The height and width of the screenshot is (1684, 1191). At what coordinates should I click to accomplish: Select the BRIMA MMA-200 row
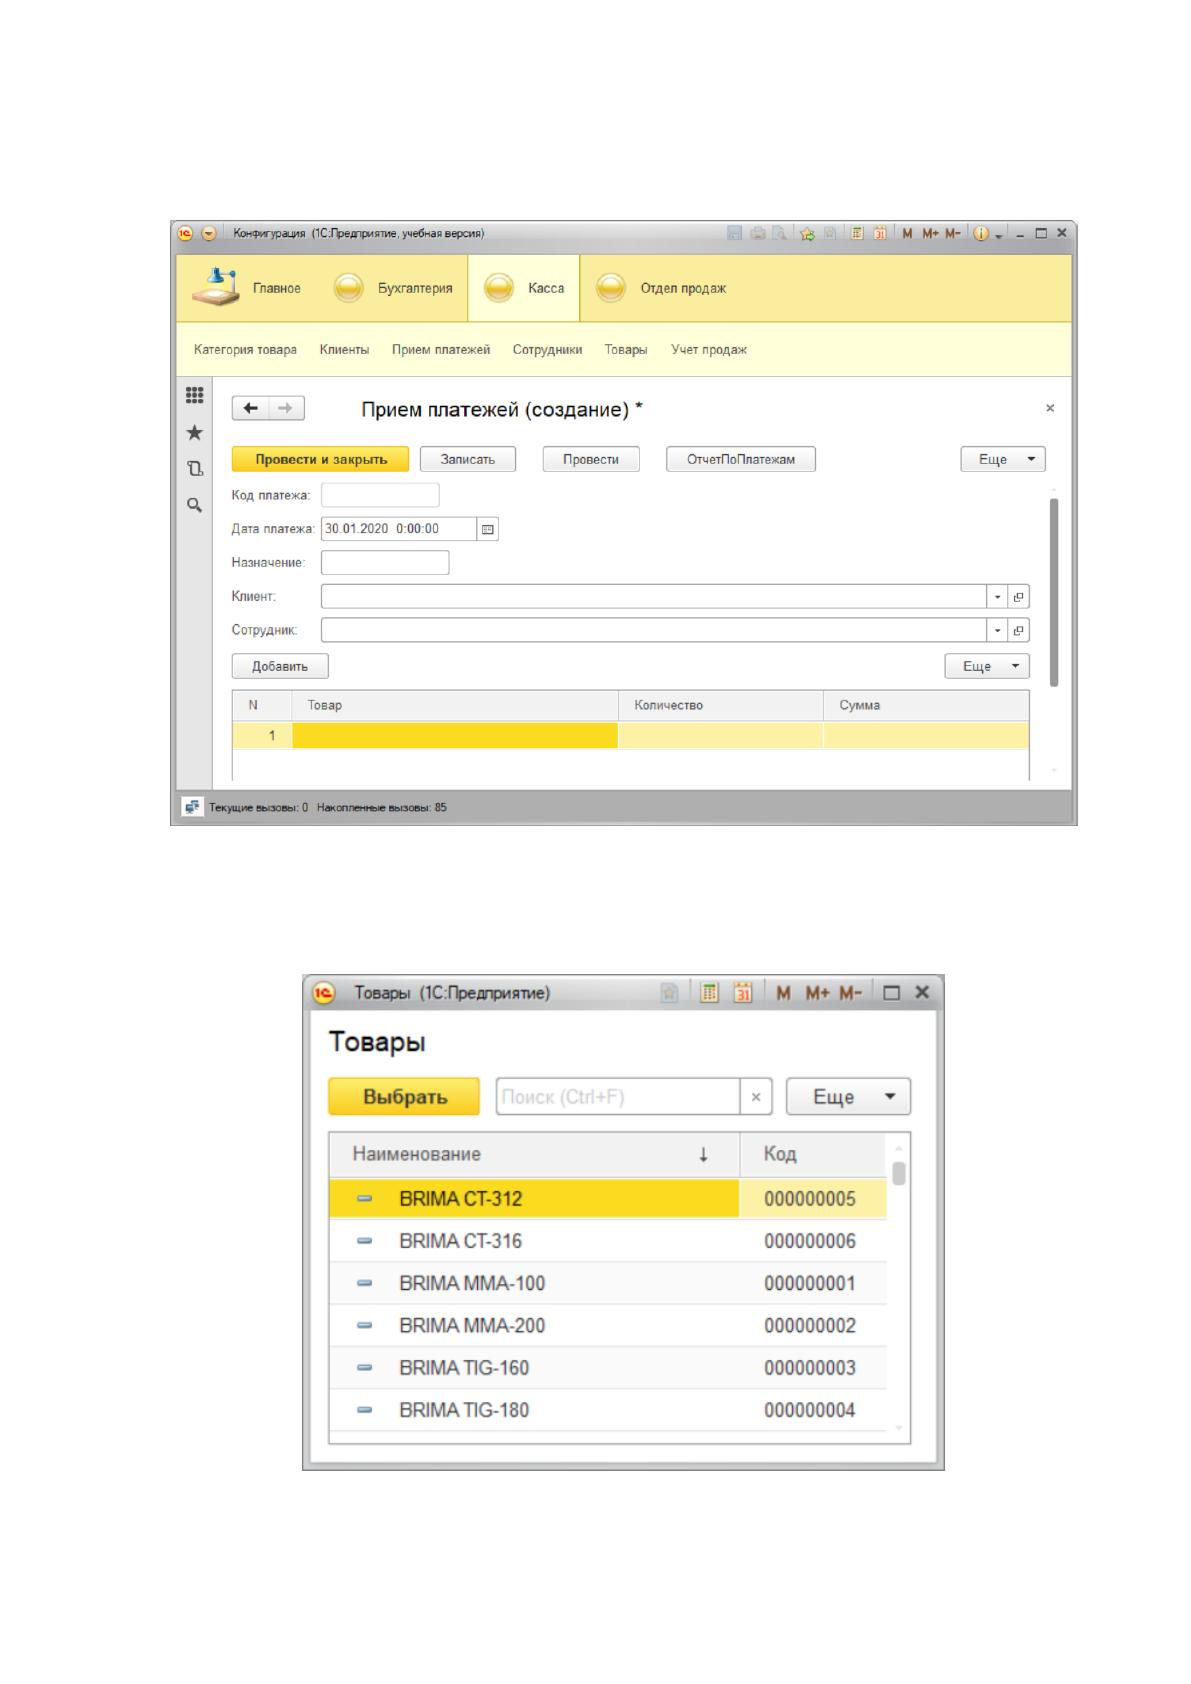click(x=608, y=1326)
